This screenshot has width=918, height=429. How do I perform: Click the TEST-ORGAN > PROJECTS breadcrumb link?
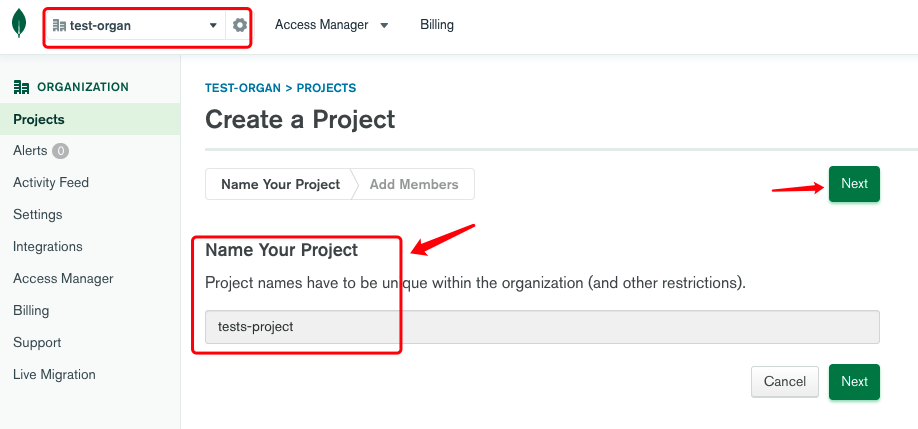point(280,88)
